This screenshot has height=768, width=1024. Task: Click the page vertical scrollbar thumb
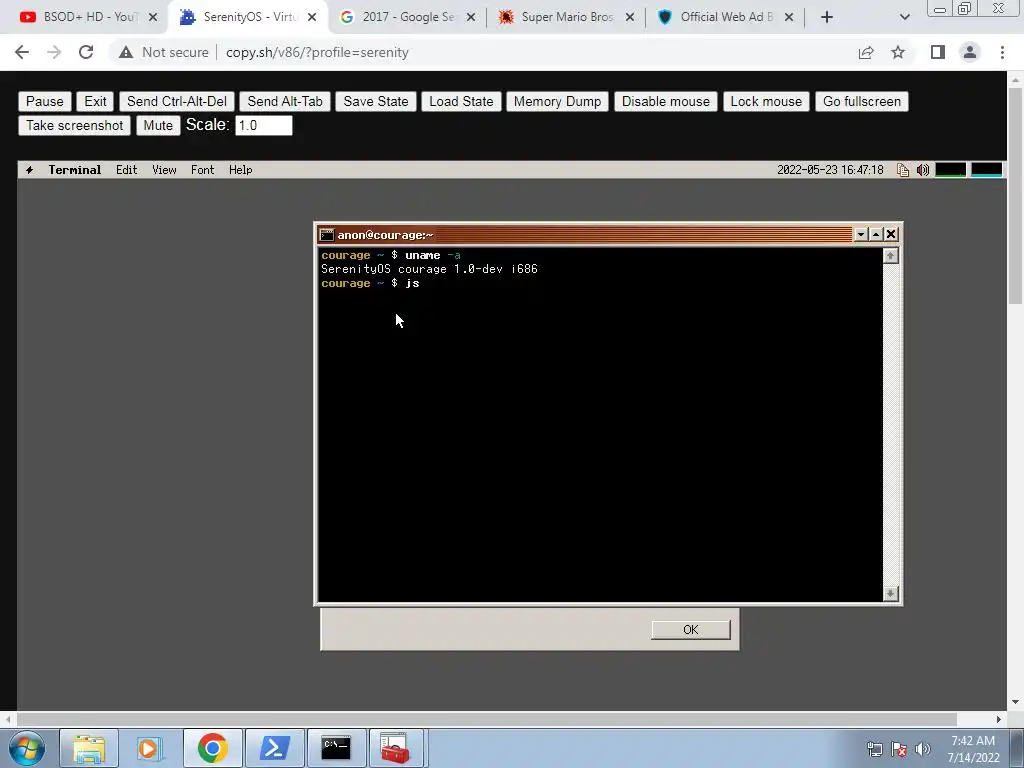click(1015, 196)
